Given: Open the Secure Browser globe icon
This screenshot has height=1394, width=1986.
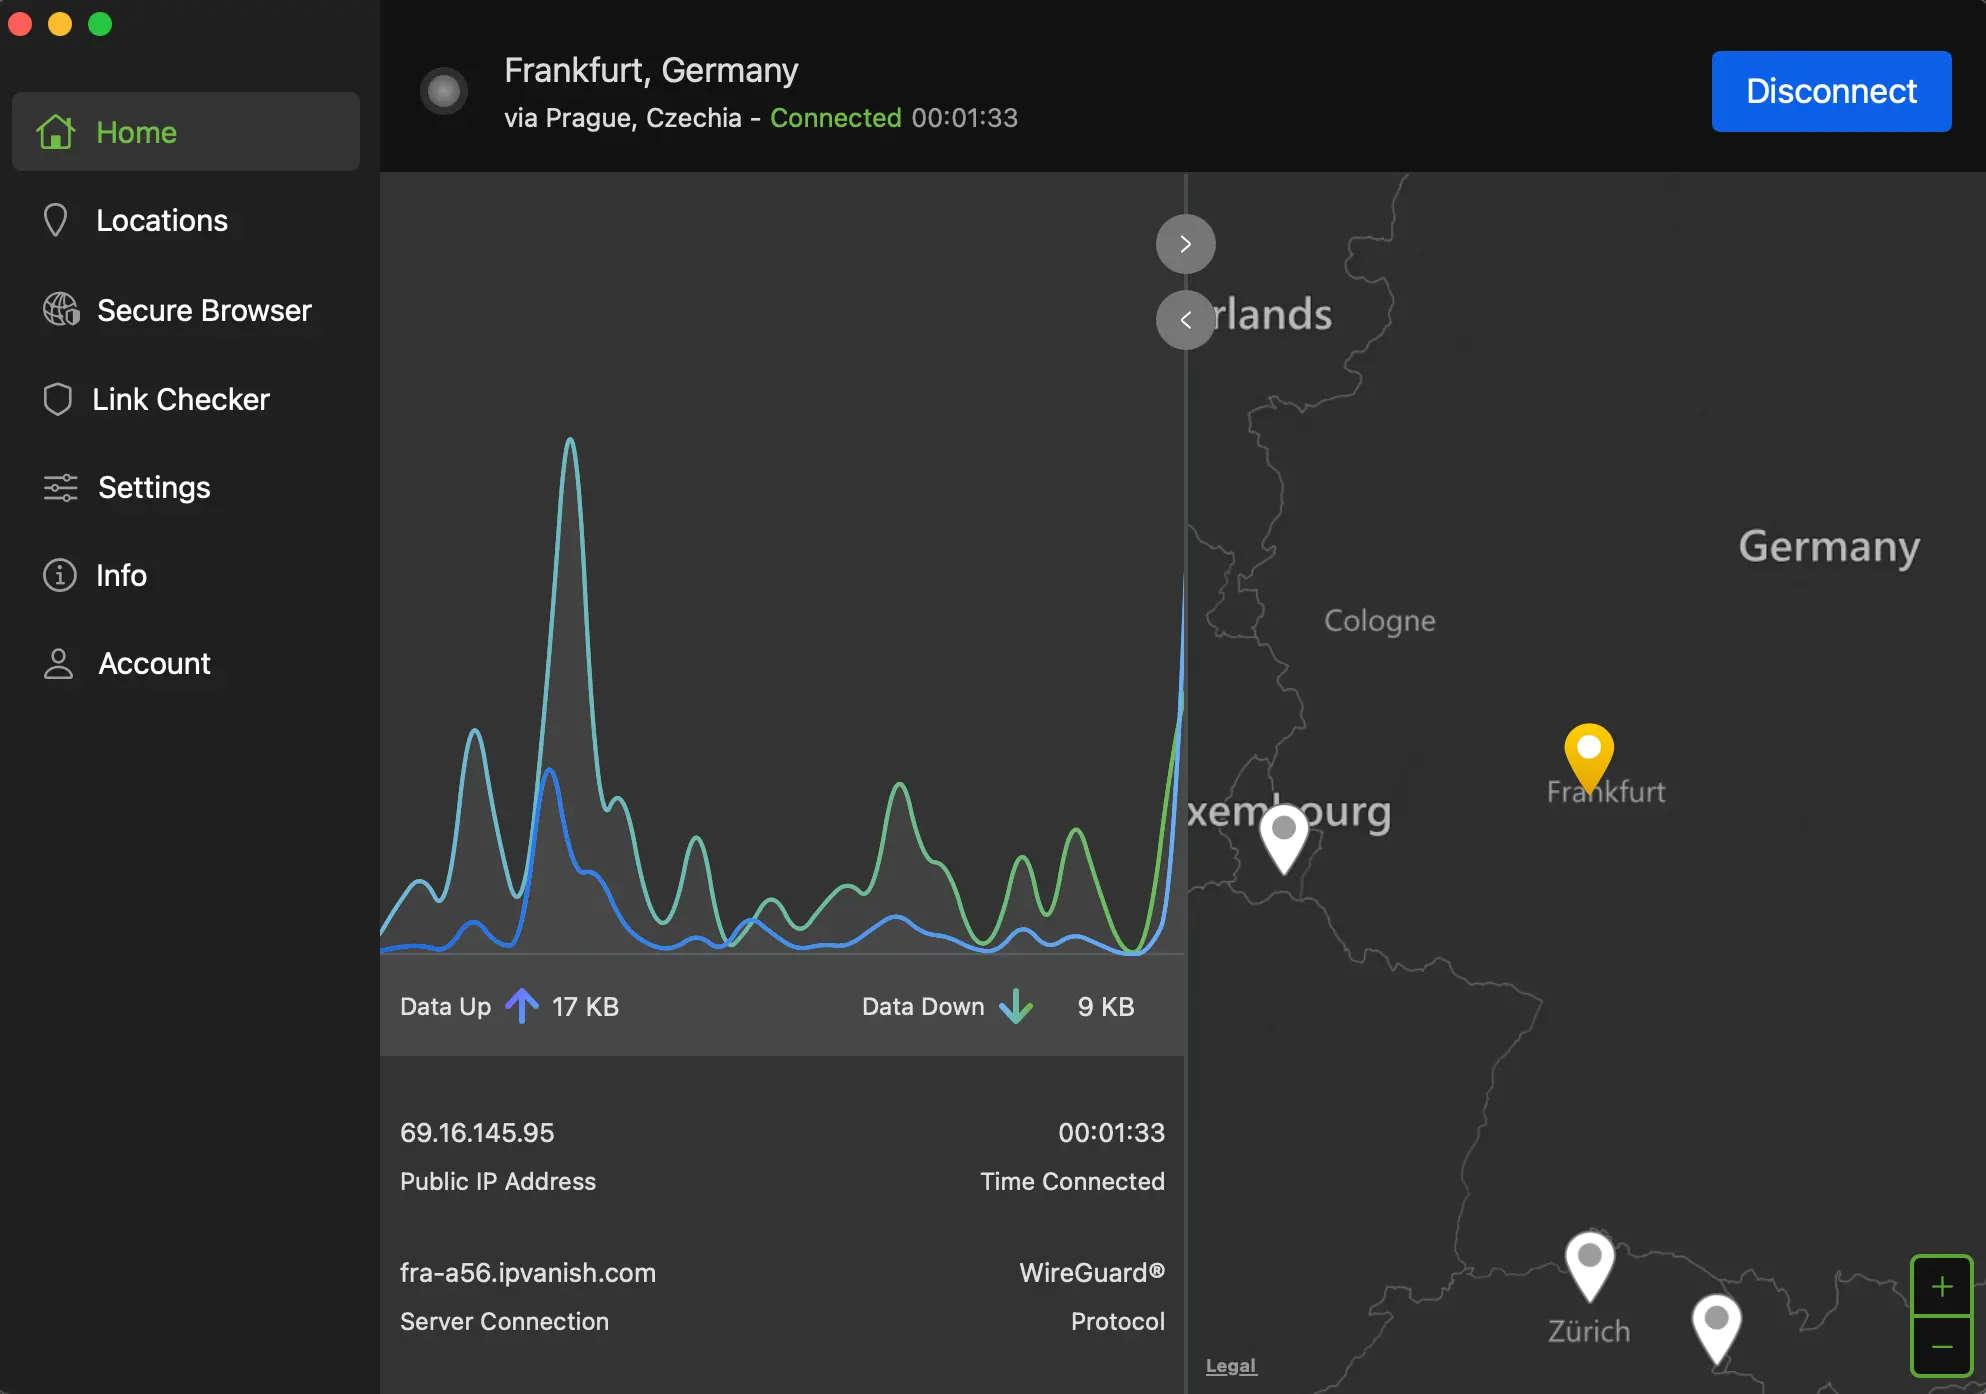Looking at the screenshot, I should click(x=59, y=310).
